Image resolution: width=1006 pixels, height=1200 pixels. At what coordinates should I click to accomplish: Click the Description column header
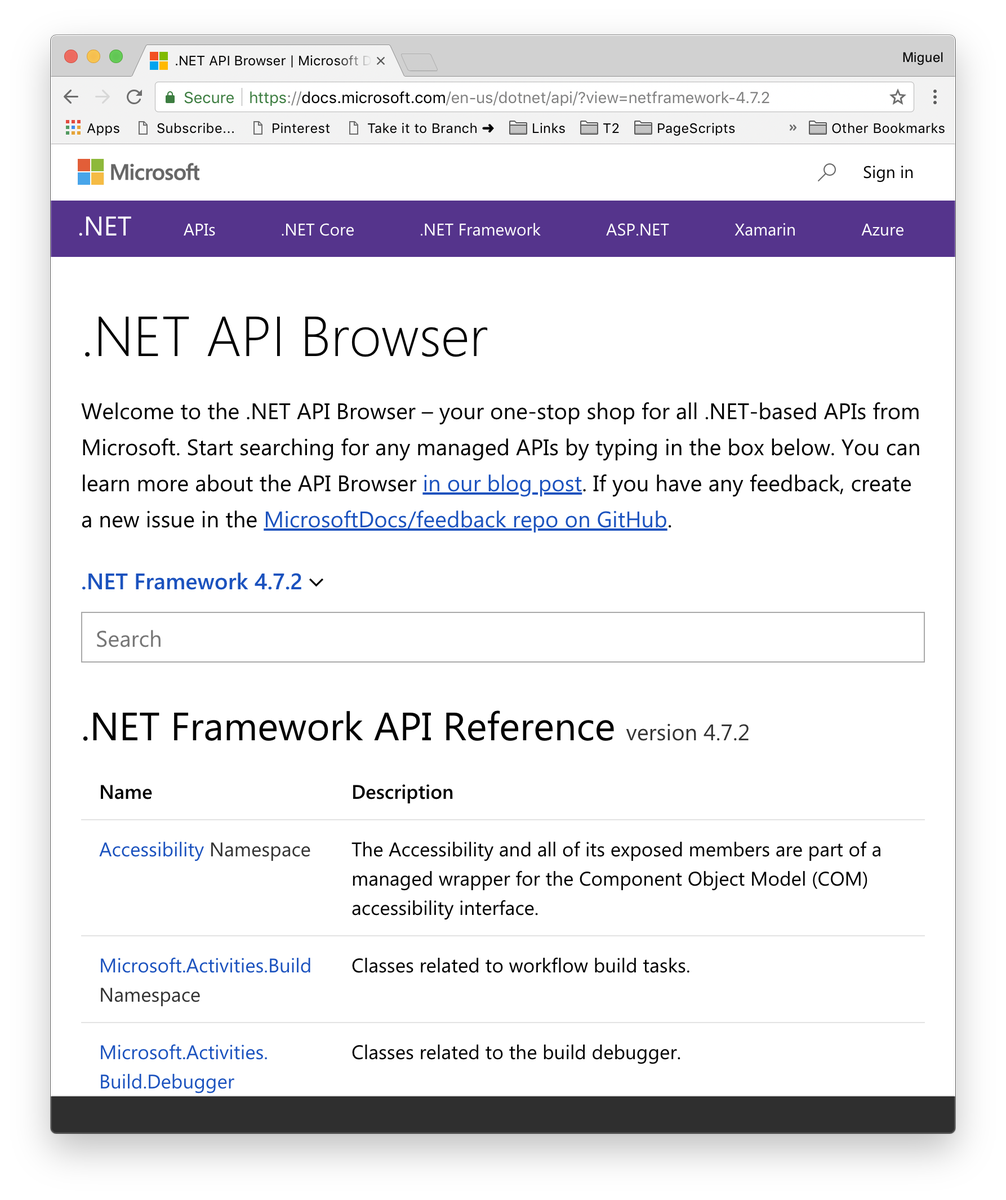pyautogui.click(x=402, y=792)
